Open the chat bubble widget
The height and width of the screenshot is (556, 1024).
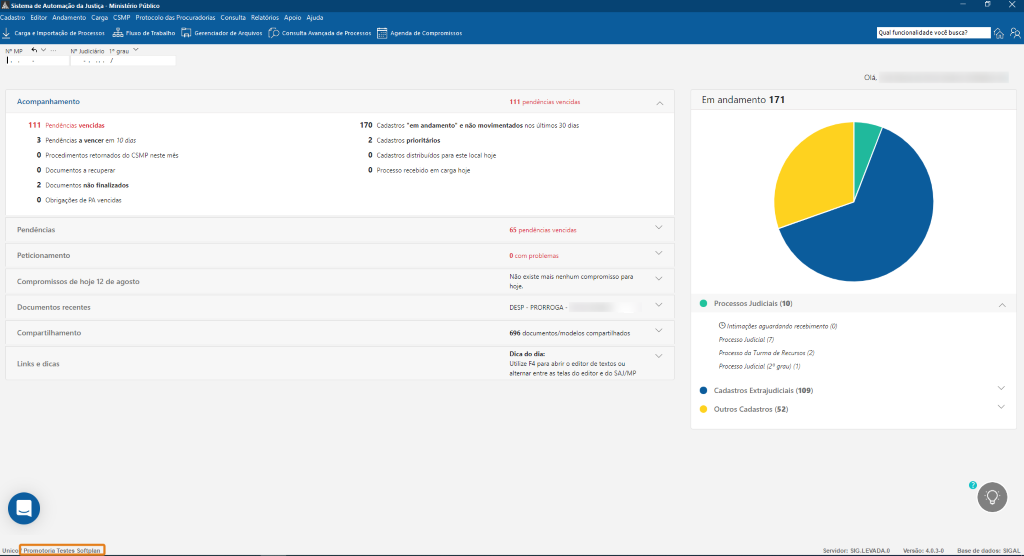click(x=24, y=508)
